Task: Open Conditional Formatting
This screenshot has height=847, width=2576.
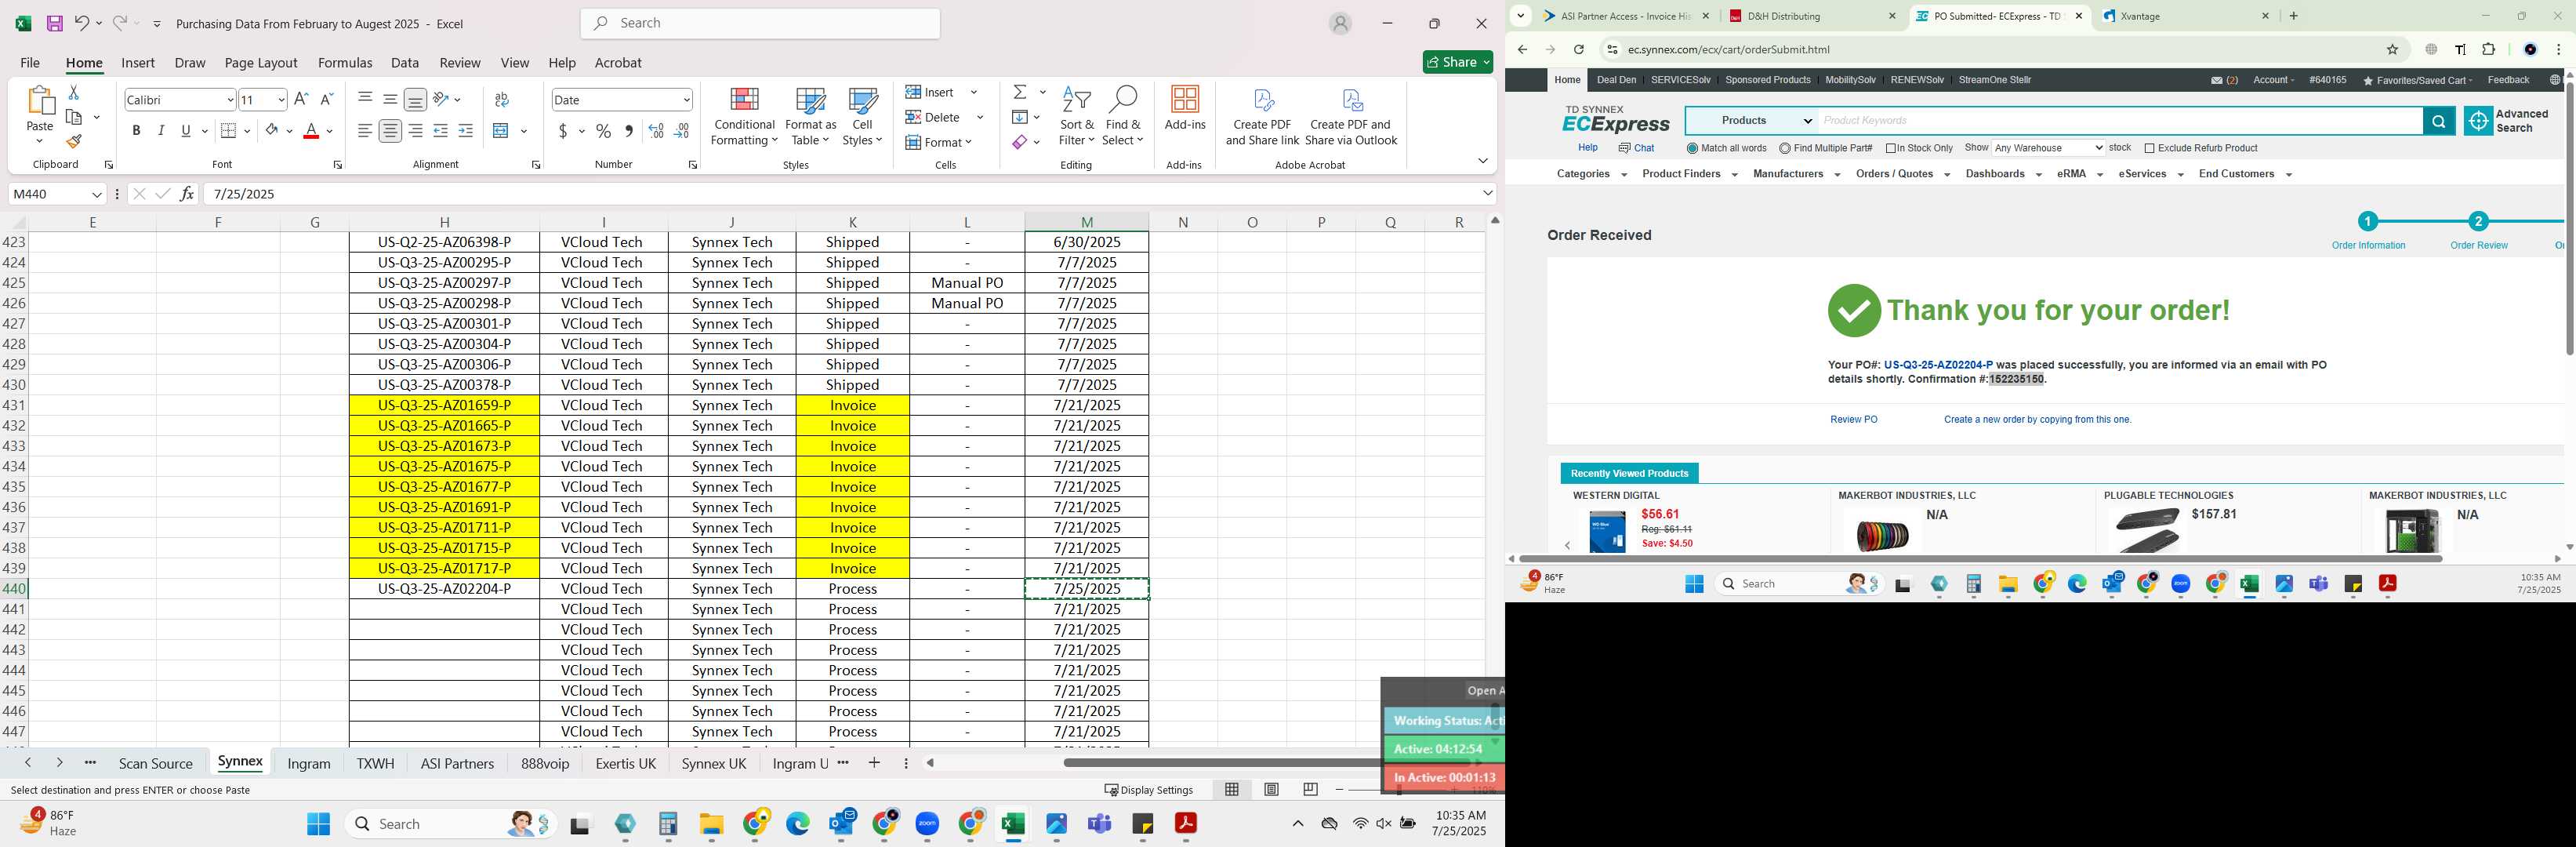Action: coord(743,117)
